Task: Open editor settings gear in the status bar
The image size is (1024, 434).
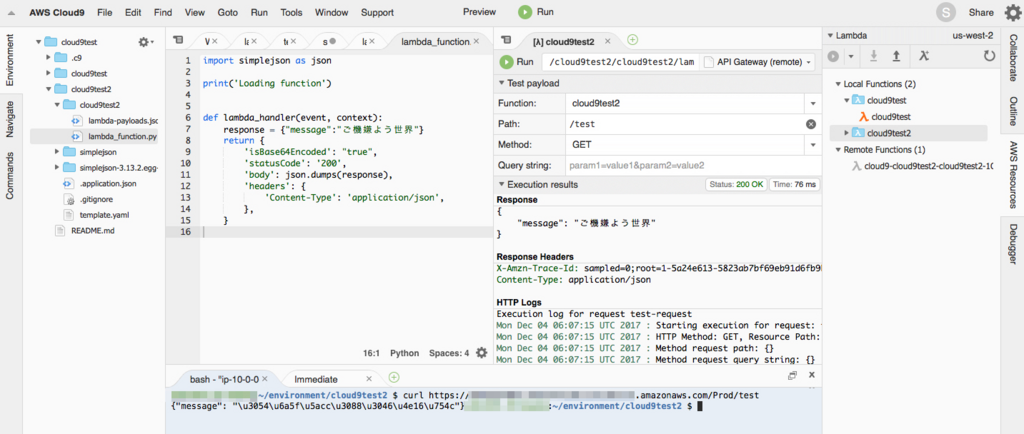Action: click(482, 353)
